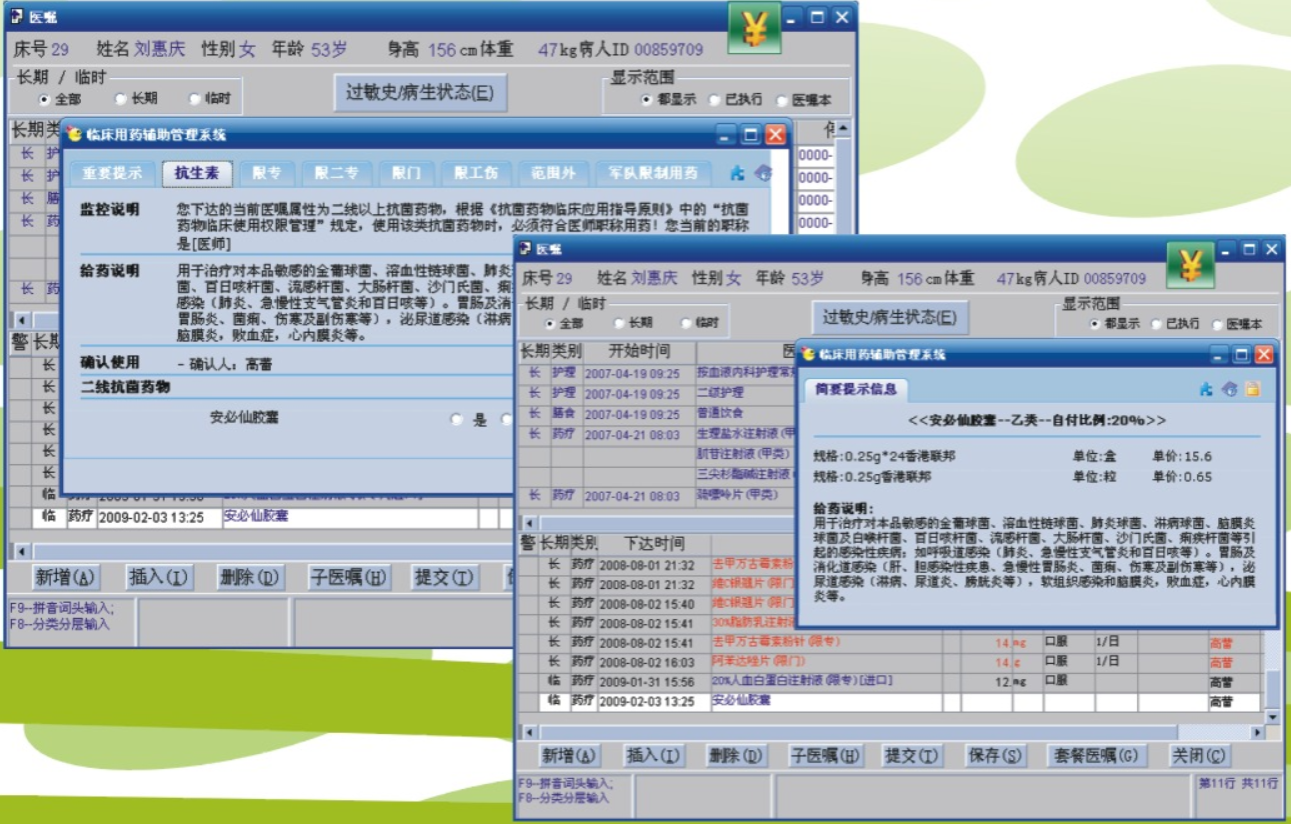Choose 是 radio for 安必仙胶囊 confirmation

(x=457, y=420)
